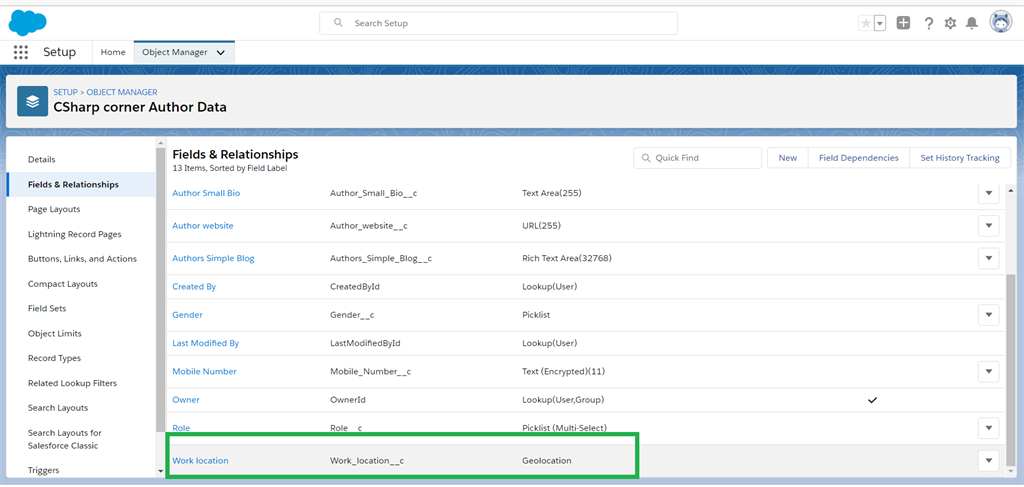Open the Work location field
Image resolution: width=1024 pixels, height=487 pixels.
coord(200,460)
